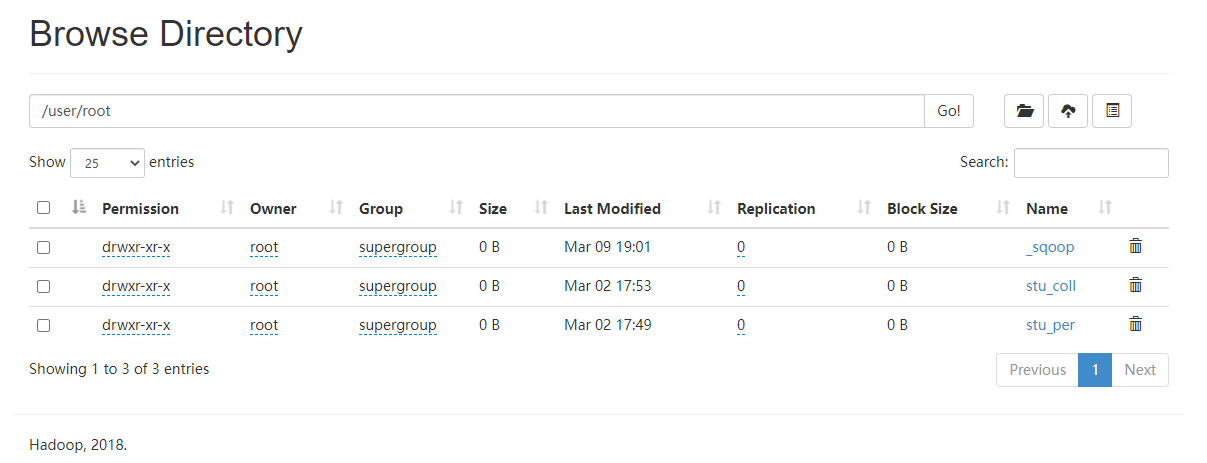Click the Next pagination button
Image resolution: width=1207 pixels, height=463 pixels.
coord(1139,370)
